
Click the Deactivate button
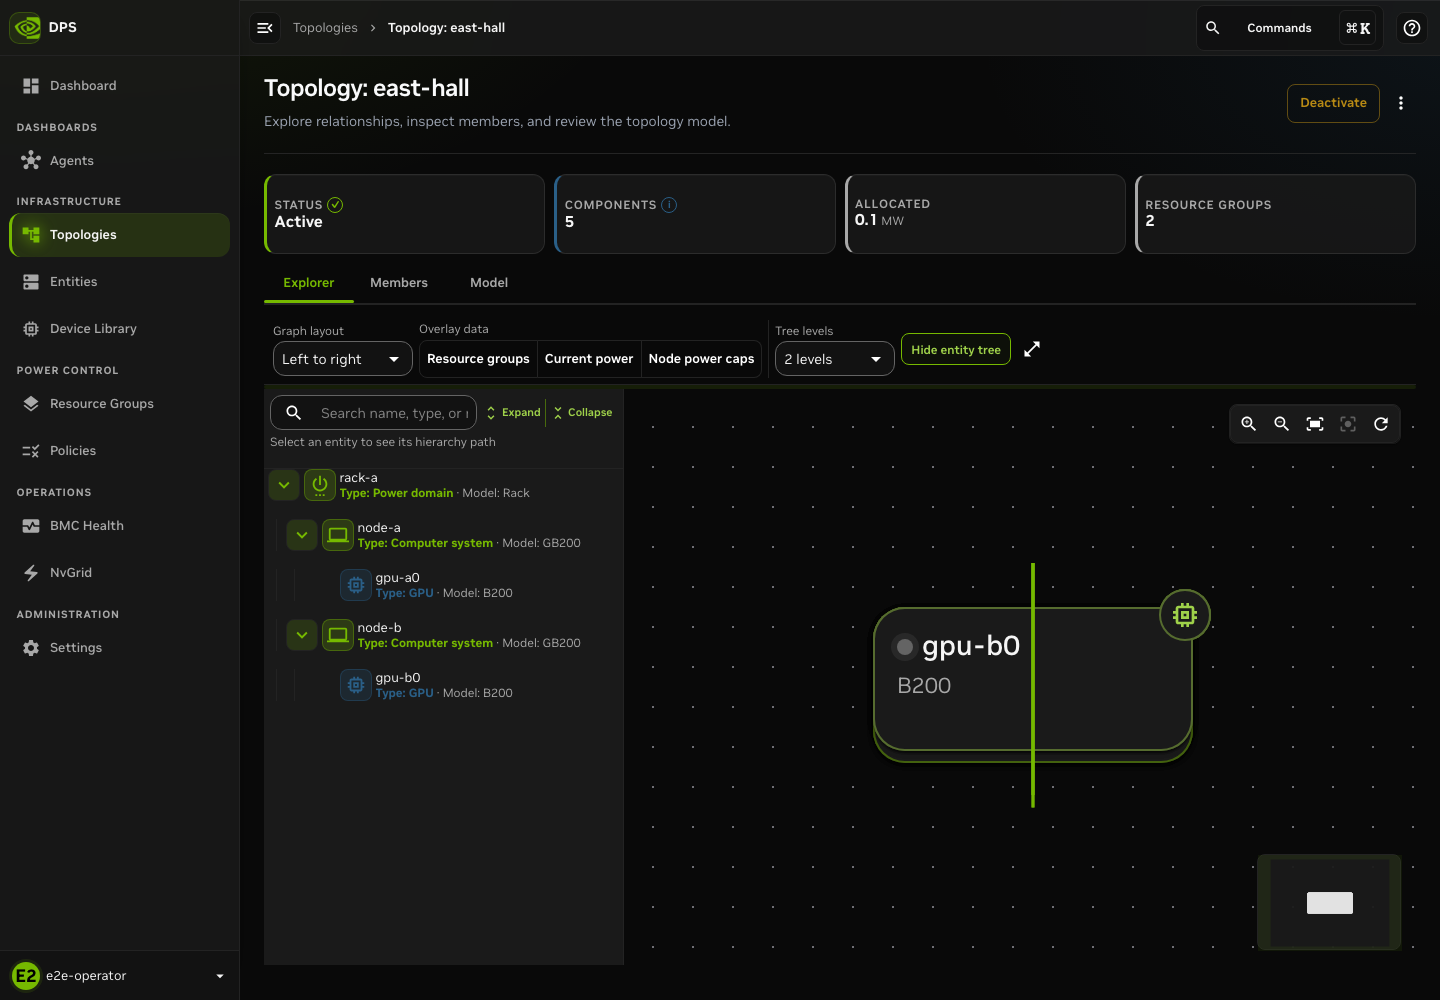(1333, 103)
